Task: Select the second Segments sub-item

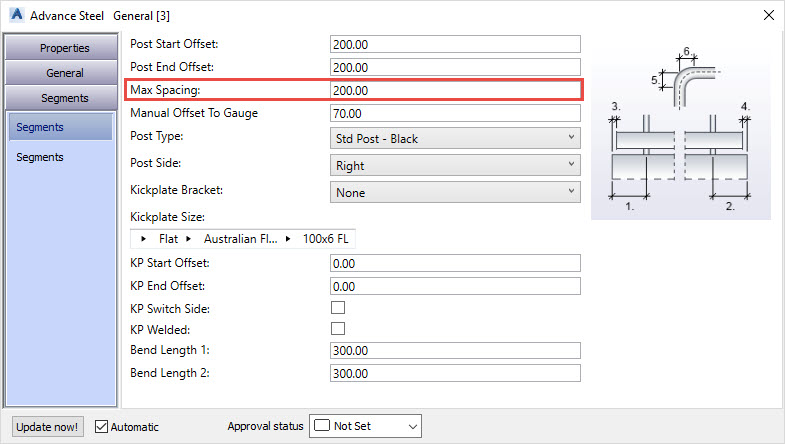Action: point(40,157)
